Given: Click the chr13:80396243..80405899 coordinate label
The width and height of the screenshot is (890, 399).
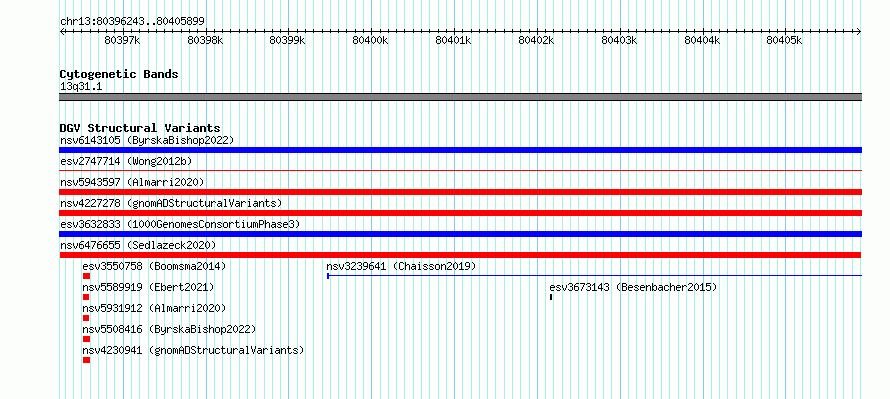Looking at the screenshot, I should 132,21.
